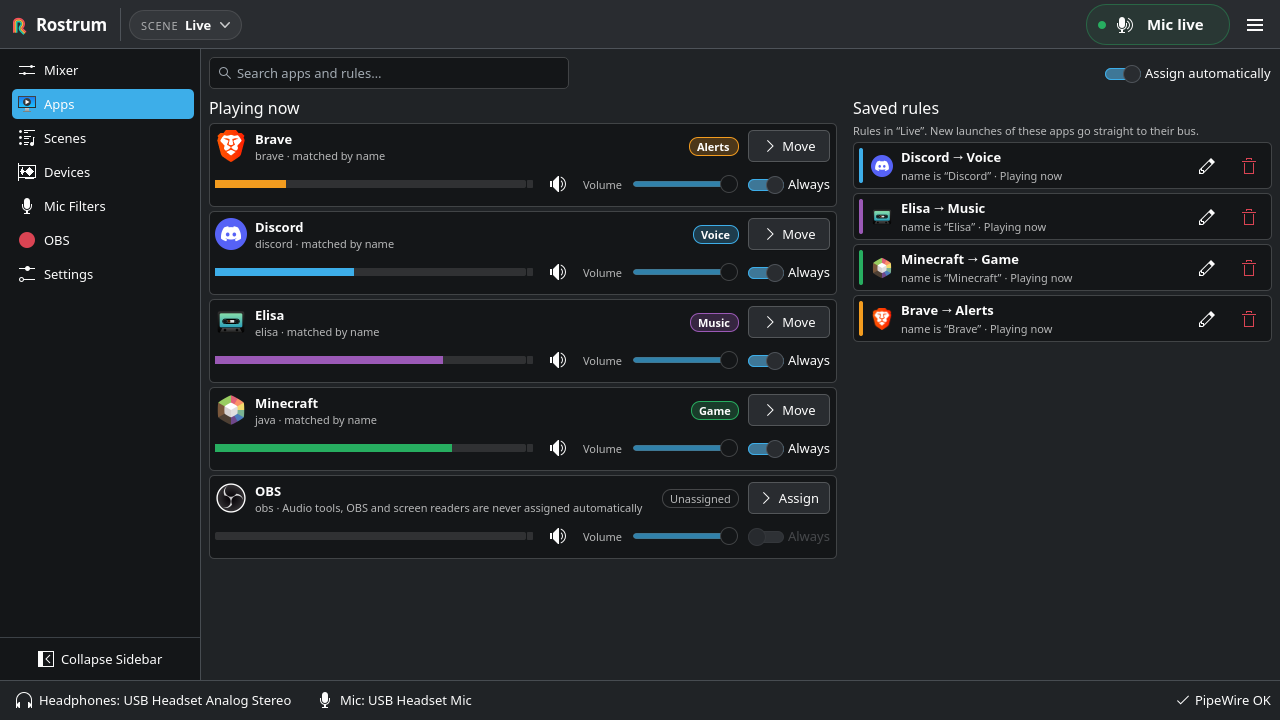The height and width of the screenshot is (720, 1280).
Task: Toggle Always switch for Brave
Action: (x=766, y=184)
